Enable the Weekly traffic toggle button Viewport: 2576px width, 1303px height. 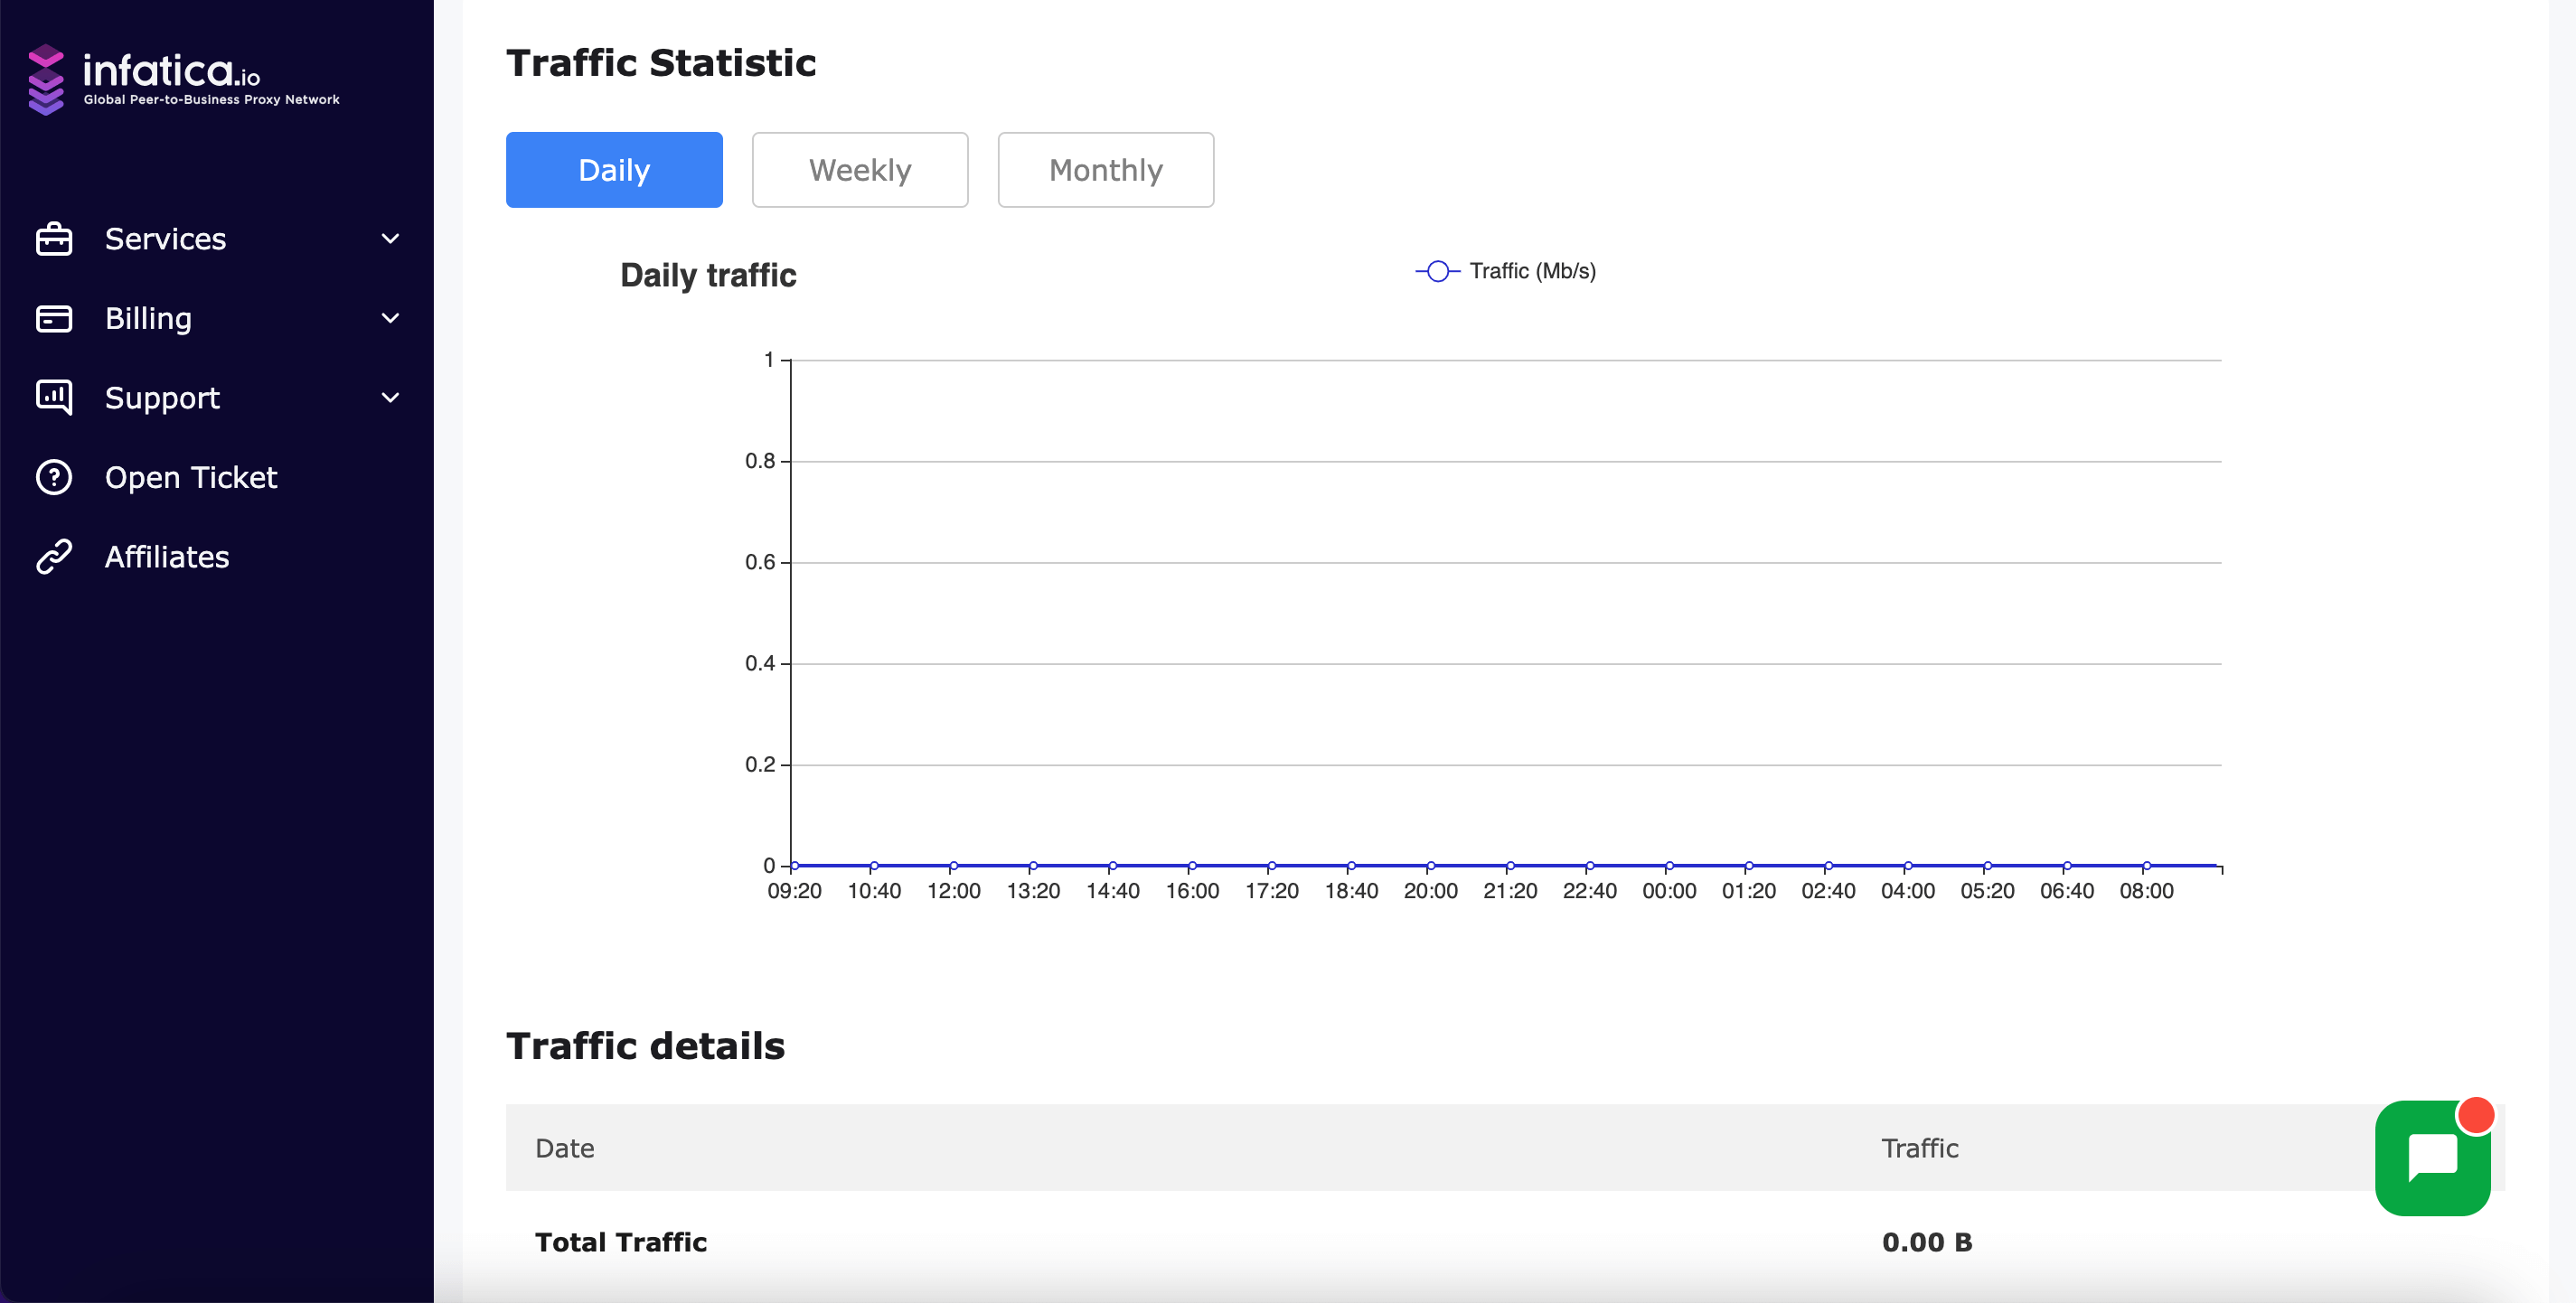(860, 170)
